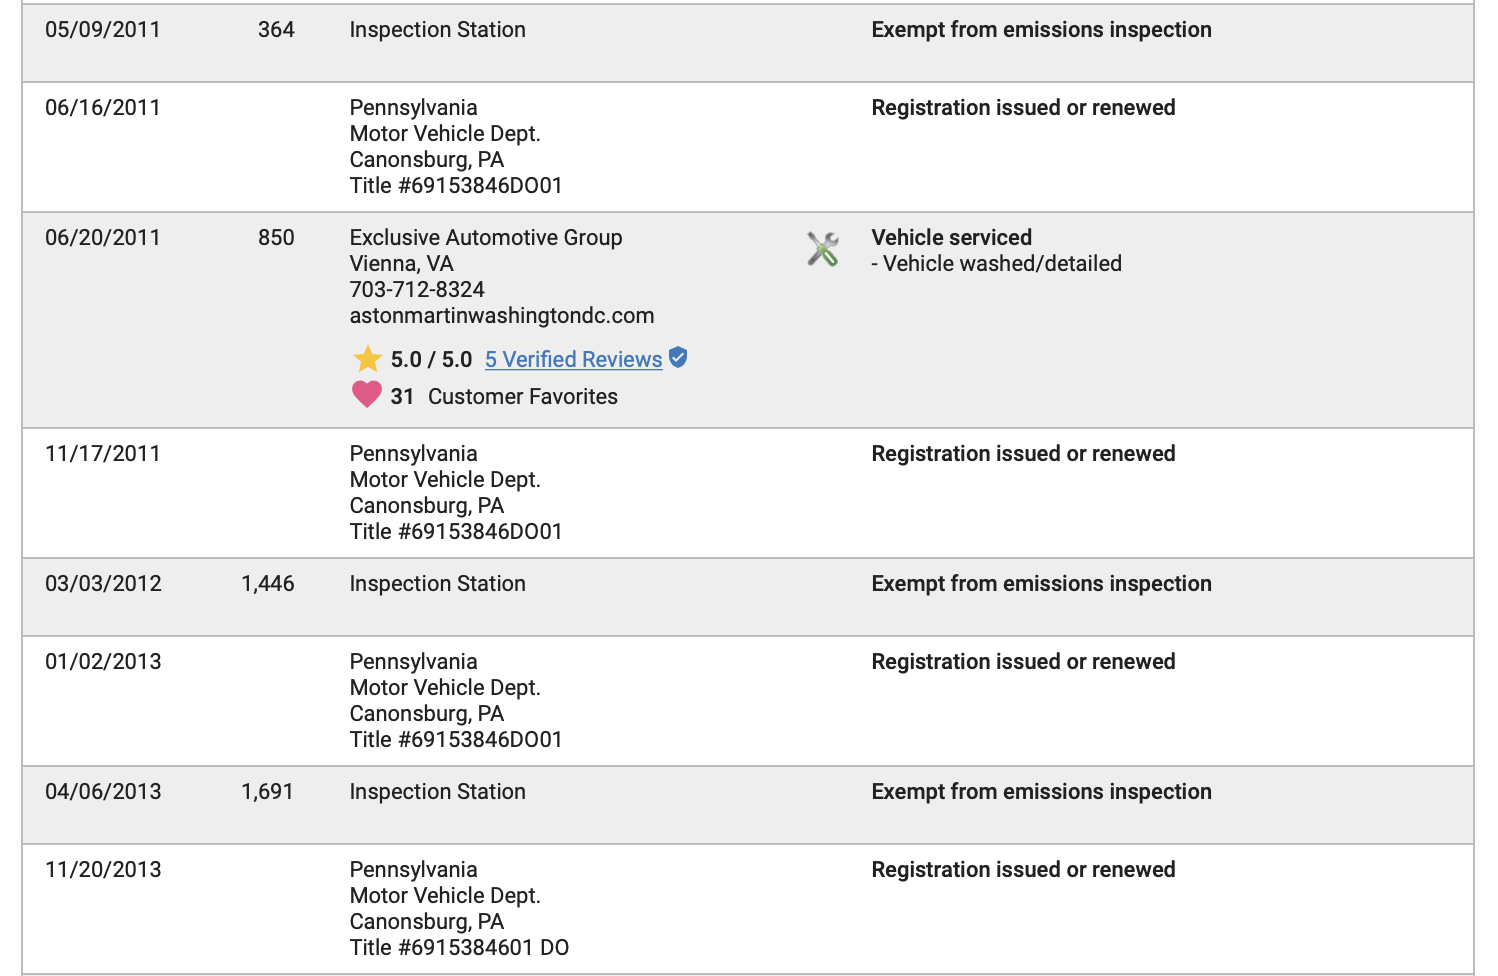Viewport: 1498px width, 976px height.
Task: Click the Vehicle serviced heading
Action: pyautogui.click(x=951, y=238)
